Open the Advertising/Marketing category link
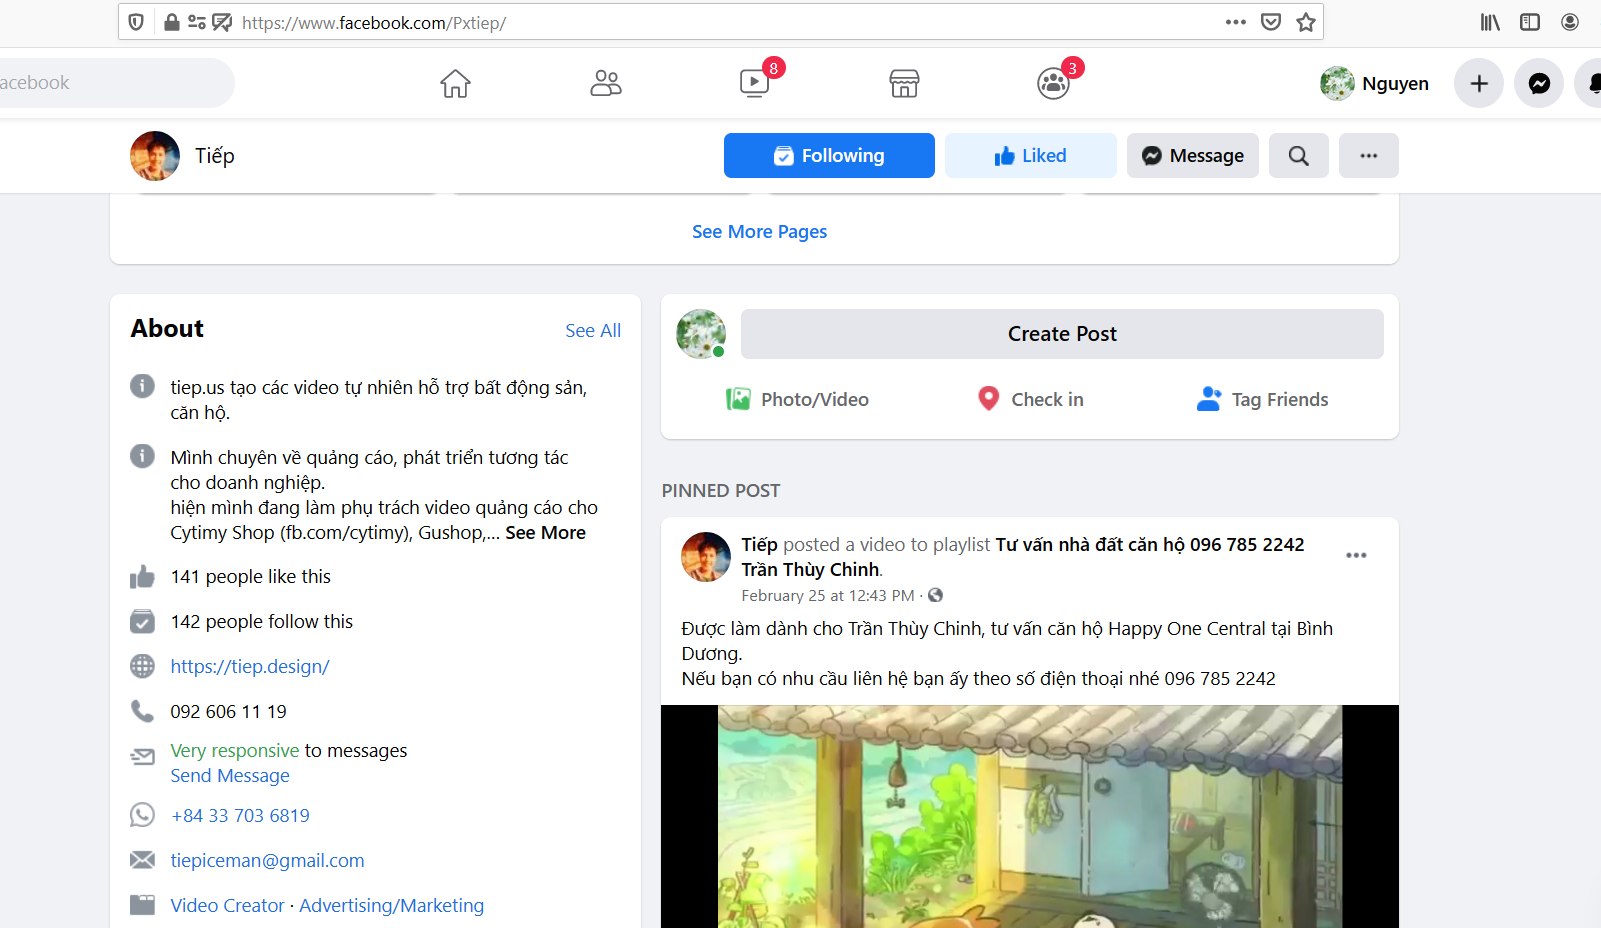Screen dimensions: 1601x928 point(391,905)
